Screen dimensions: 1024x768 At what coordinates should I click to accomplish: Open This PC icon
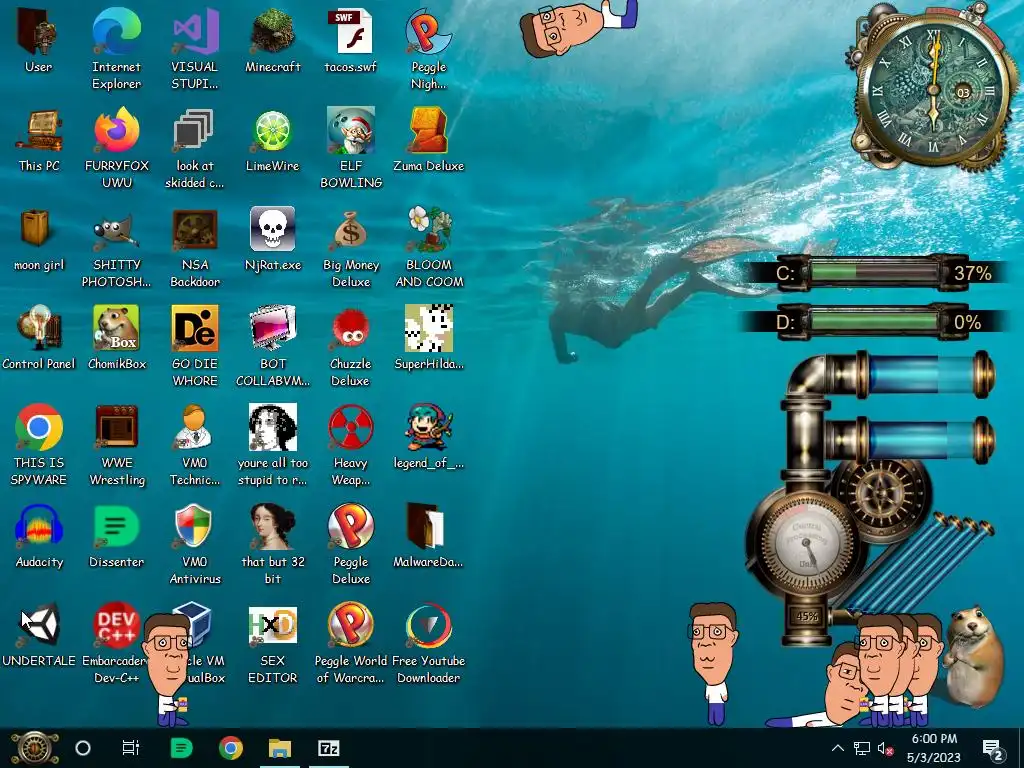[39, 140]
